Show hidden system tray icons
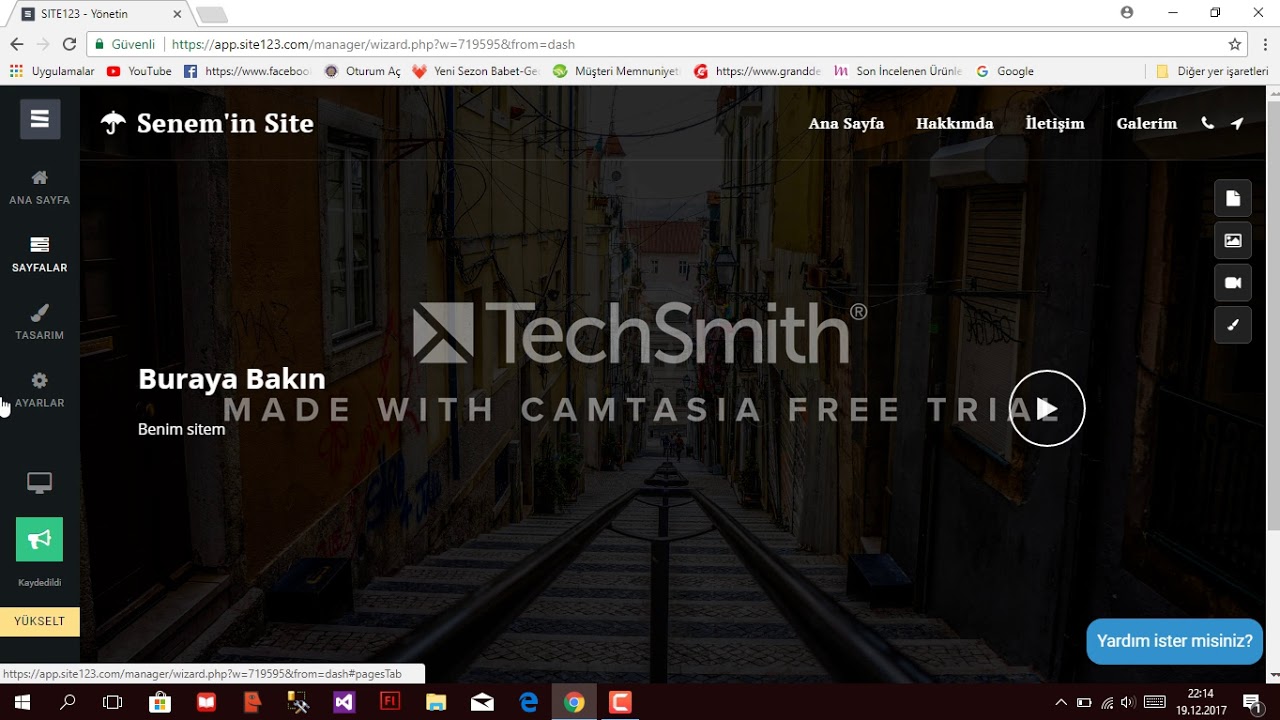Image resolution: width=1280 pixels, height=720 pixels. tap(1061, 702)
